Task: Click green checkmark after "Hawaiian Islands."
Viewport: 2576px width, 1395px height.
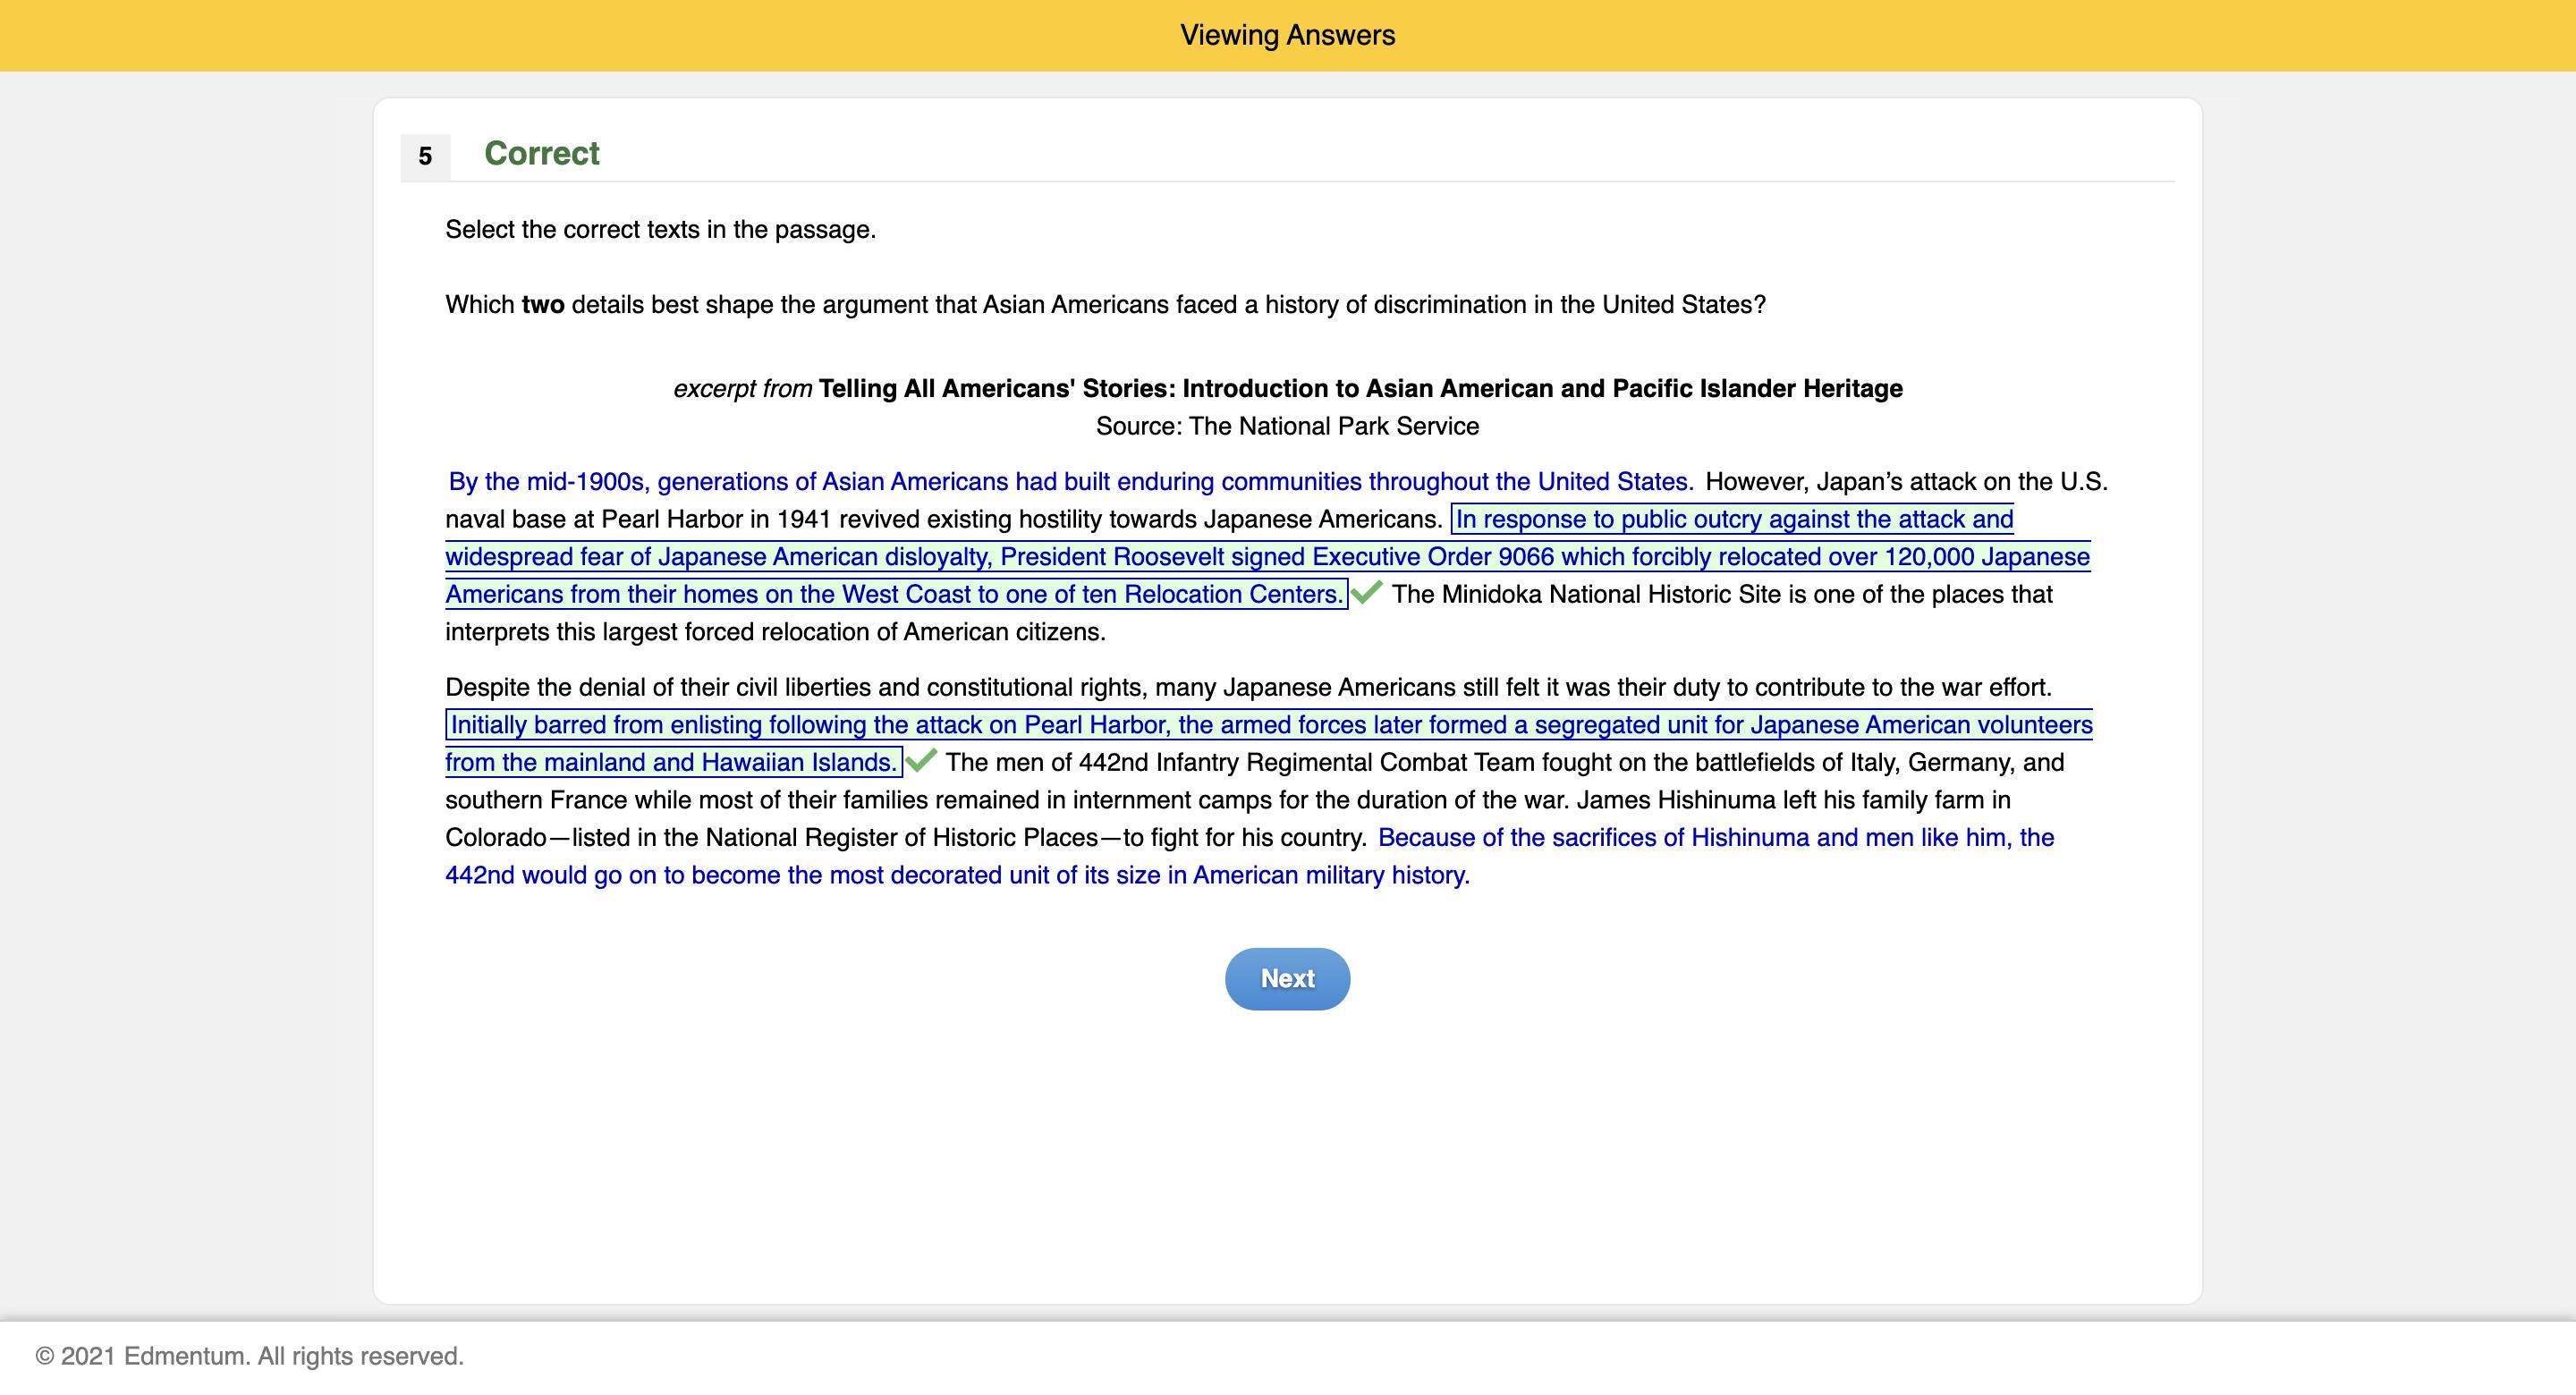Action: coord(921,760)
